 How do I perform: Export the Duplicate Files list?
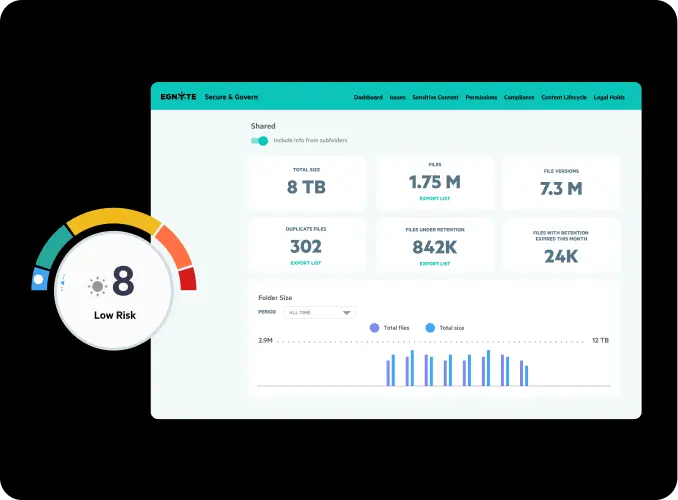(306, 263)
